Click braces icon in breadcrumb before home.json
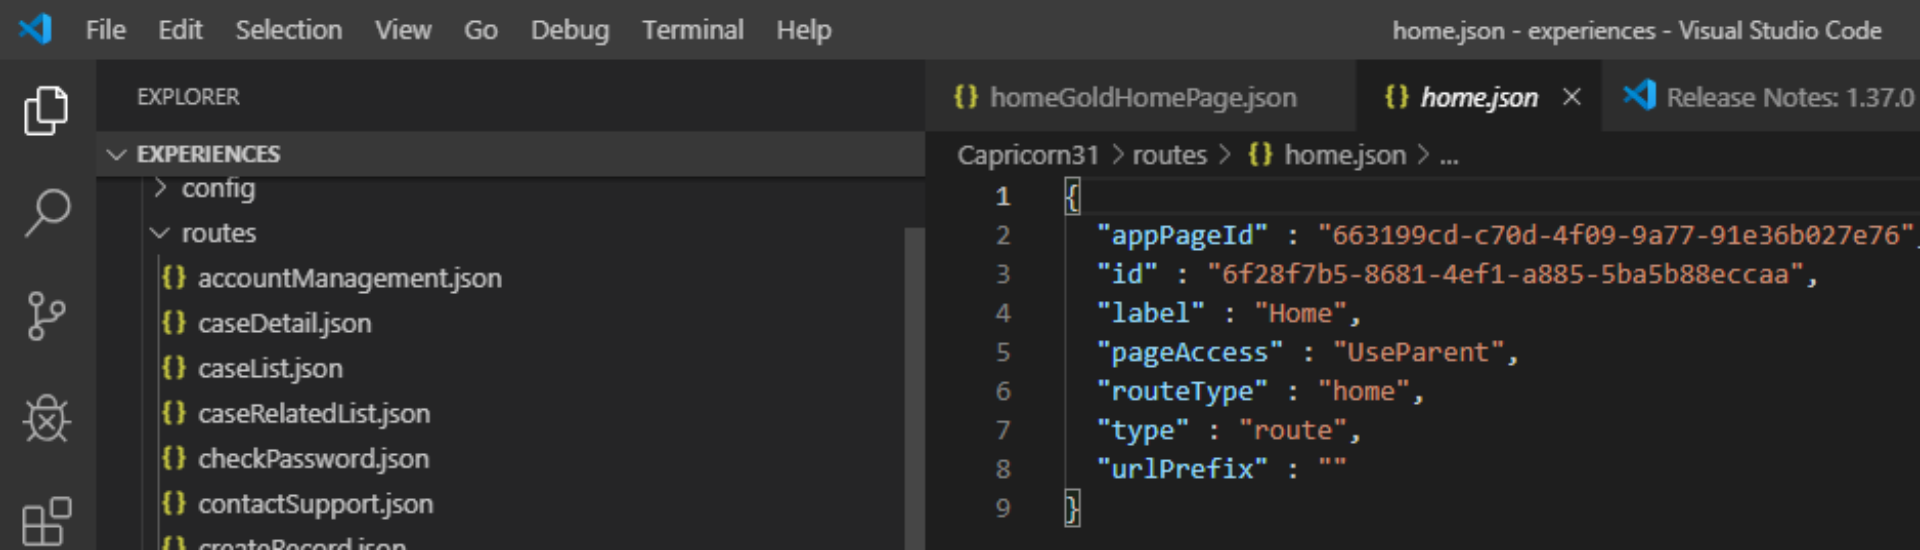This screenshot has height=550, width=1920. [x=1260, y=154]
